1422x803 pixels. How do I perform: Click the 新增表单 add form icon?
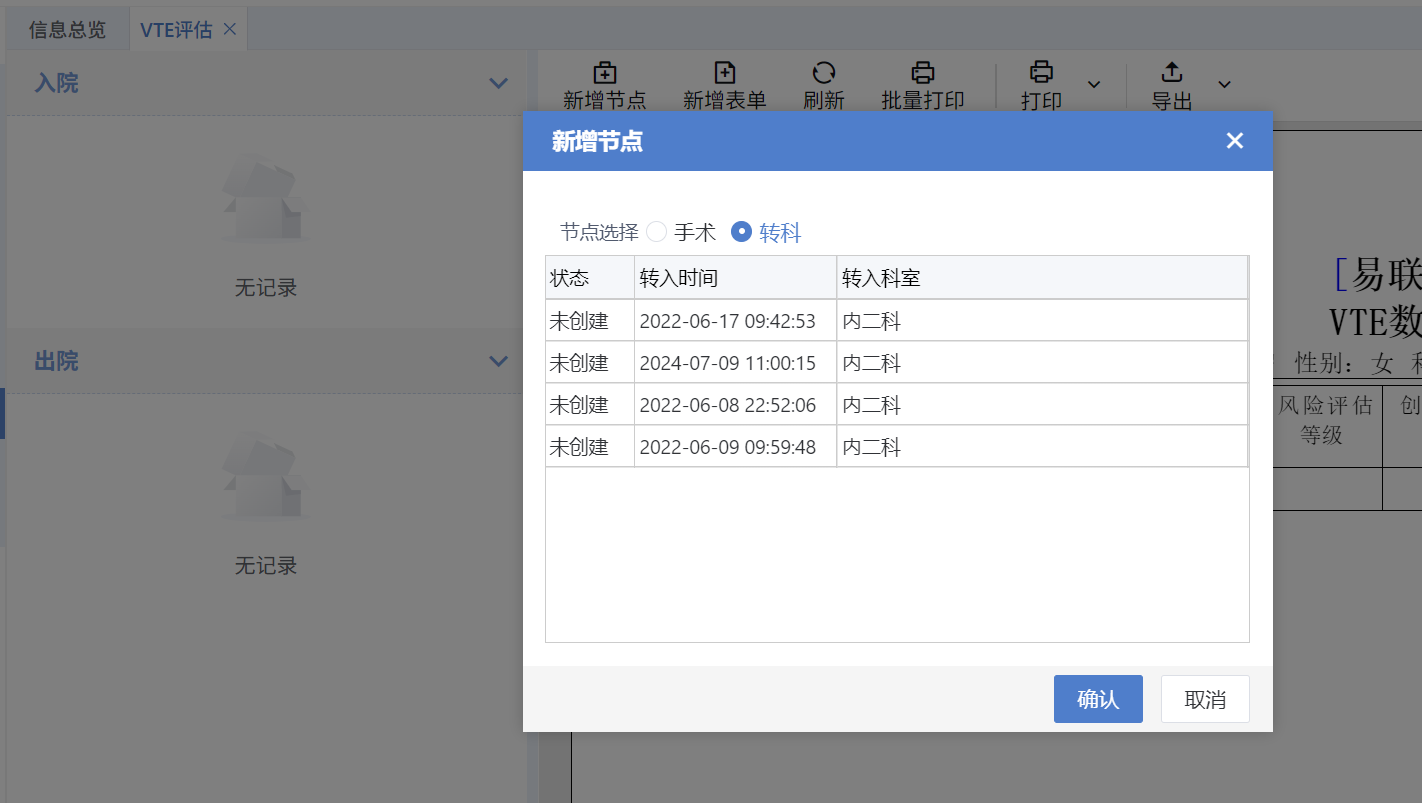724,73
